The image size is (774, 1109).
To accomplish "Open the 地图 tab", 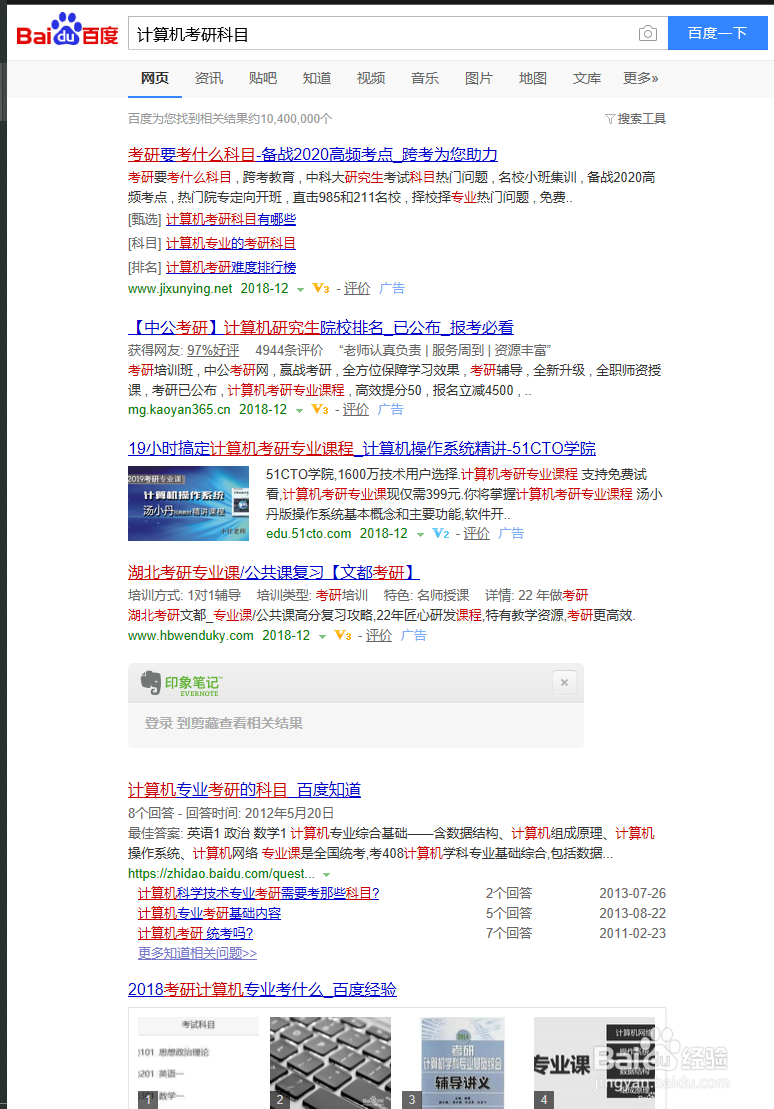I will coord(533,78).
